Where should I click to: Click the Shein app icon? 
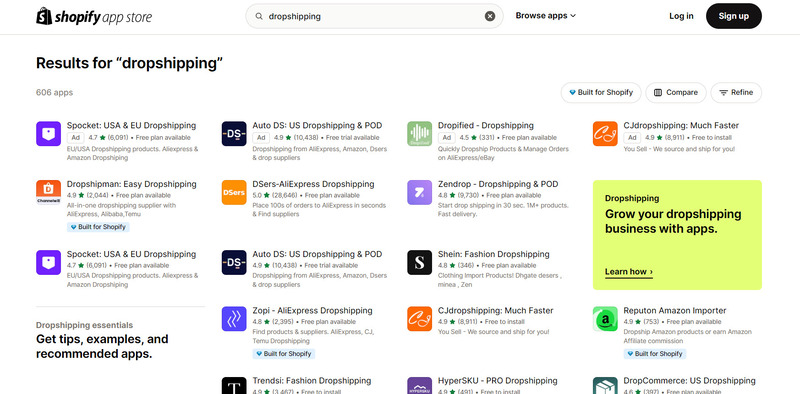coord(419,262)
